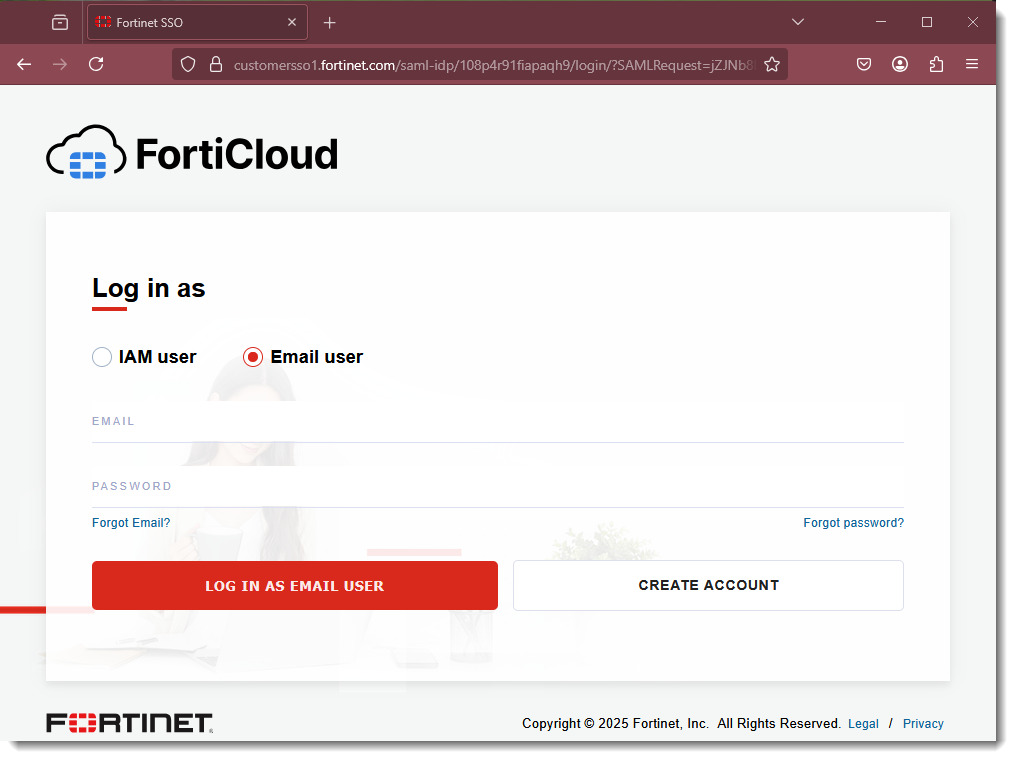Select the IAM user radio button
1015x760 pixels.
(x=101, y=356)
